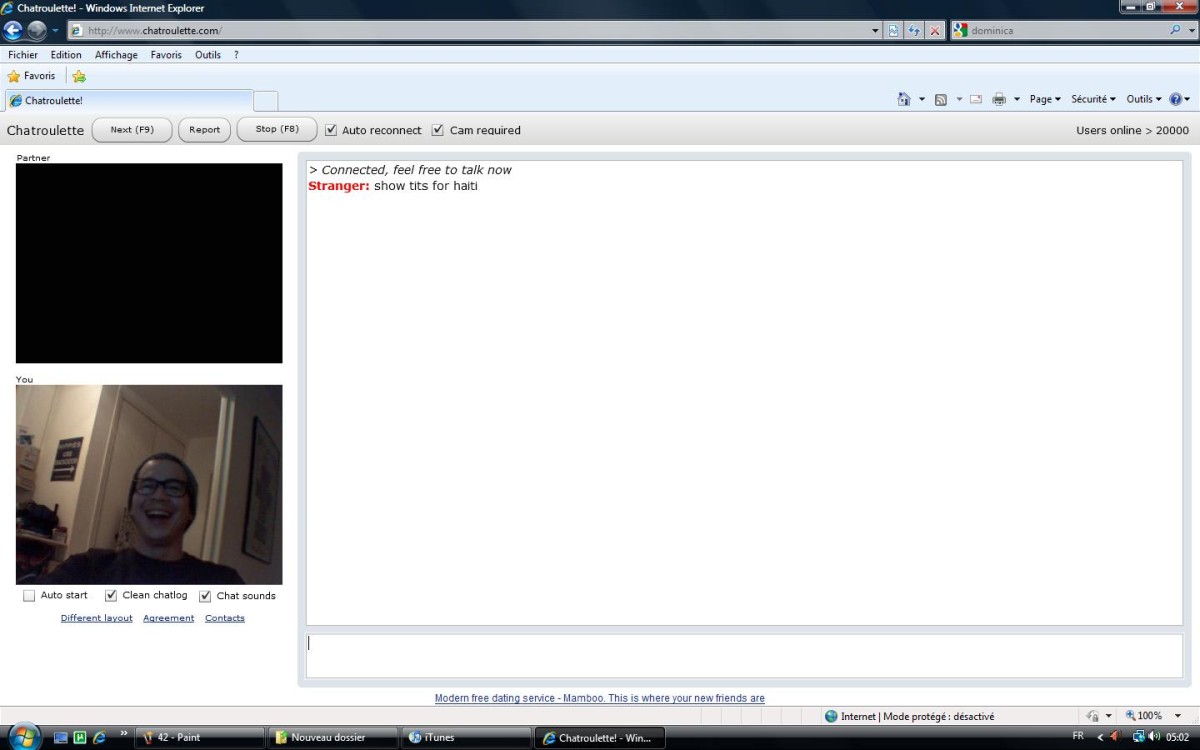This screenshot has width=1200, height=750.
Task: Switch to 42 - Paint taskbar window
Action: pyautogui.click(x=200, y=738)
